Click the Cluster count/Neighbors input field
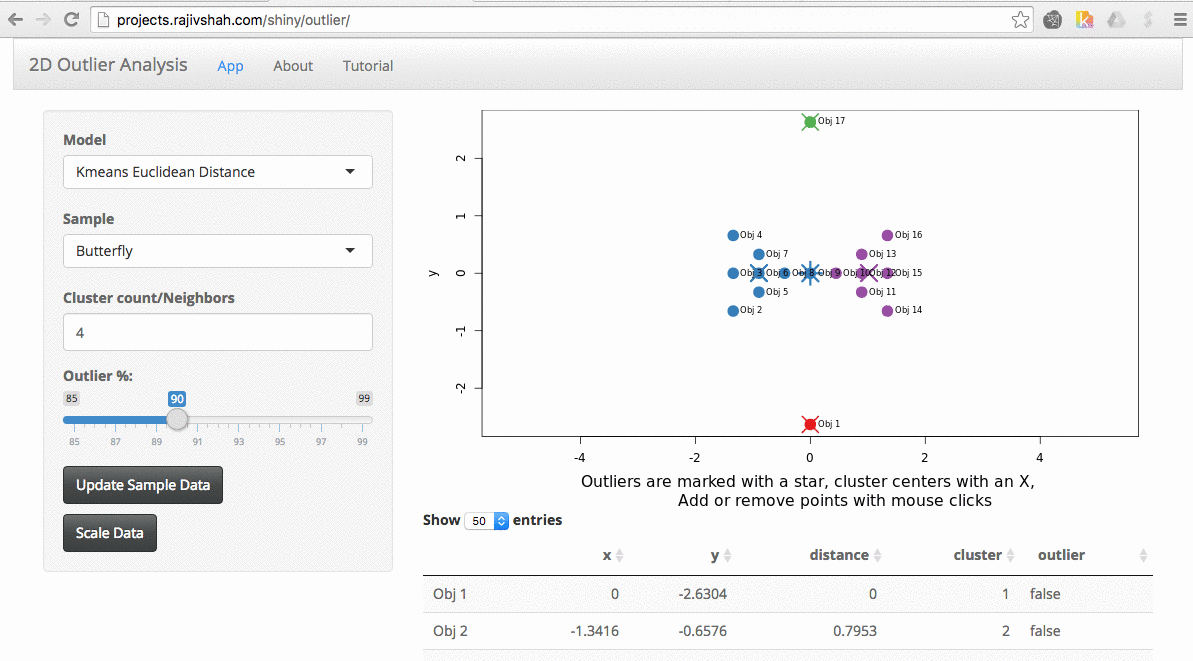Screen dimensions: 1193x661 click(x=218, y=332)
